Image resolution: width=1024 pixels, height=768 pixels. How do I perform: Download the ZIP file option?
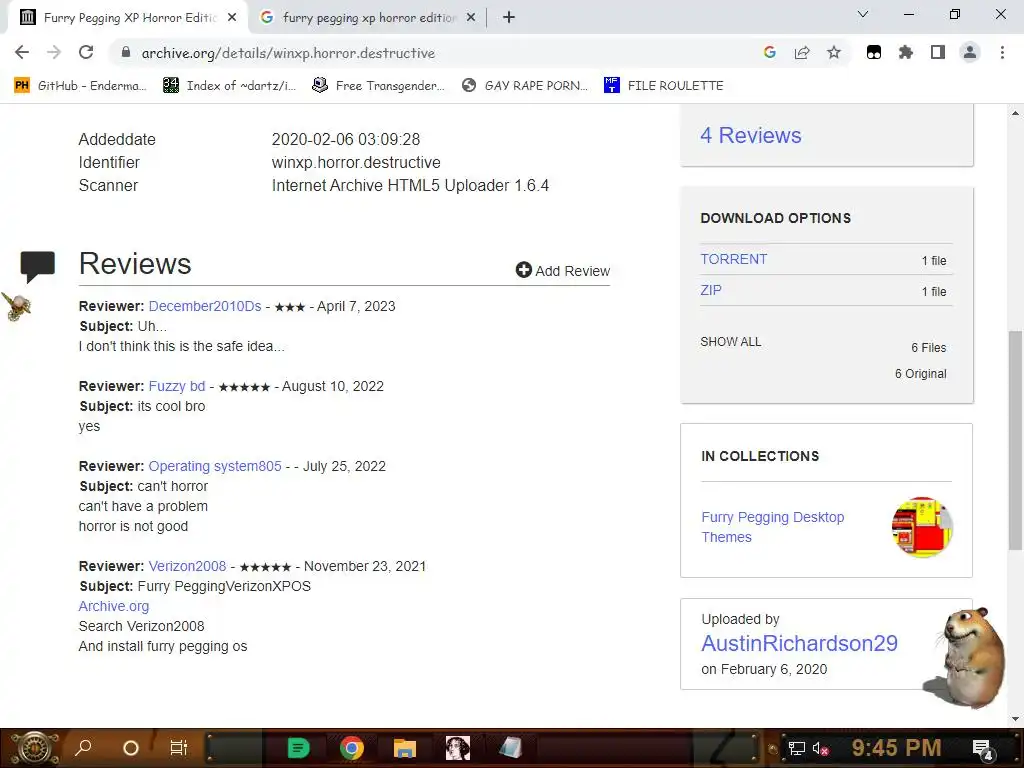point(711,290)
